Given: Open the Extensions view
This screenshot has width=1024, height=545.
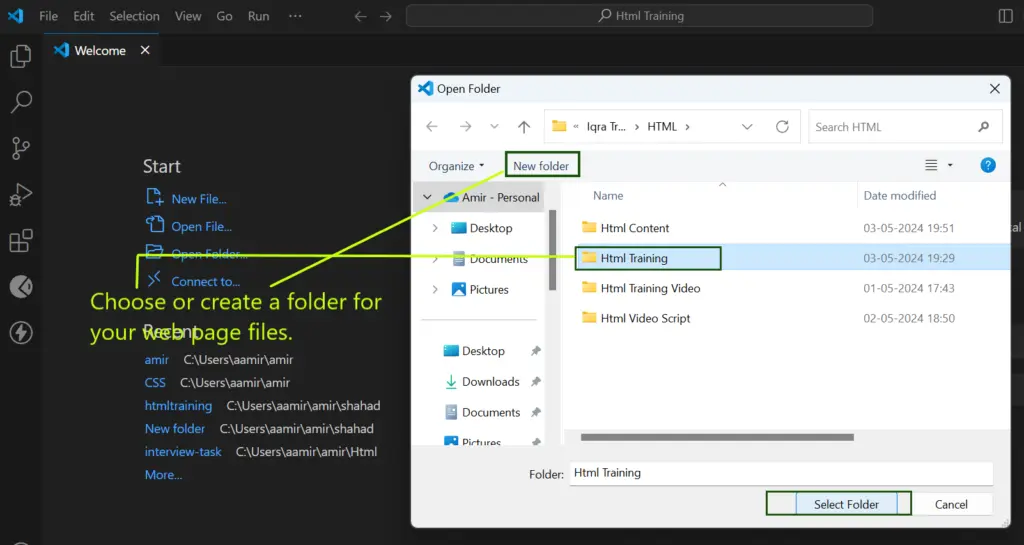Looking at the screenshot, I should (x=21, y=241).
